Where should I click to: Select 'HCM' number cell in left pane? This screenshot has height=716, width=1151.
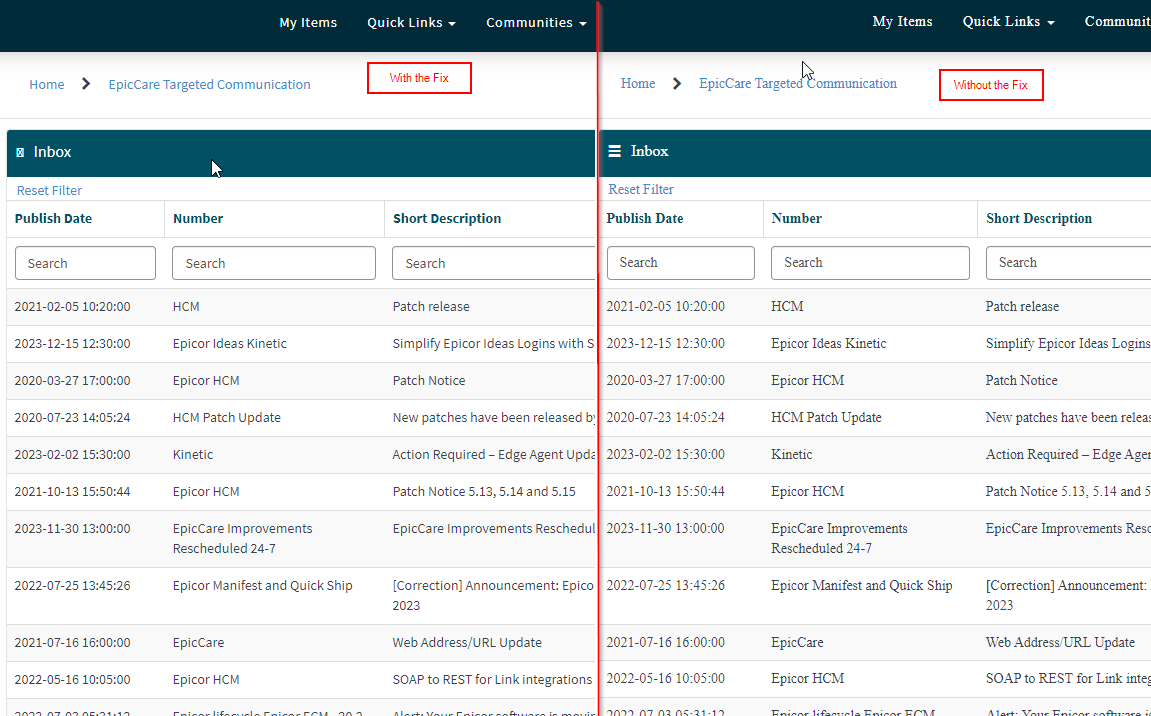(186, 306)
